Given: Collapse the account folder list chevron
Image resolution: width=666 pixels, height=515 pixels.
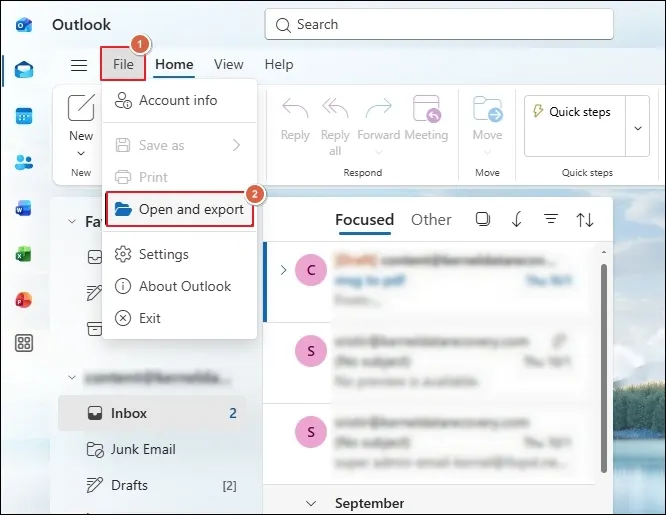Looking at the screenshot, I should 72,377.
